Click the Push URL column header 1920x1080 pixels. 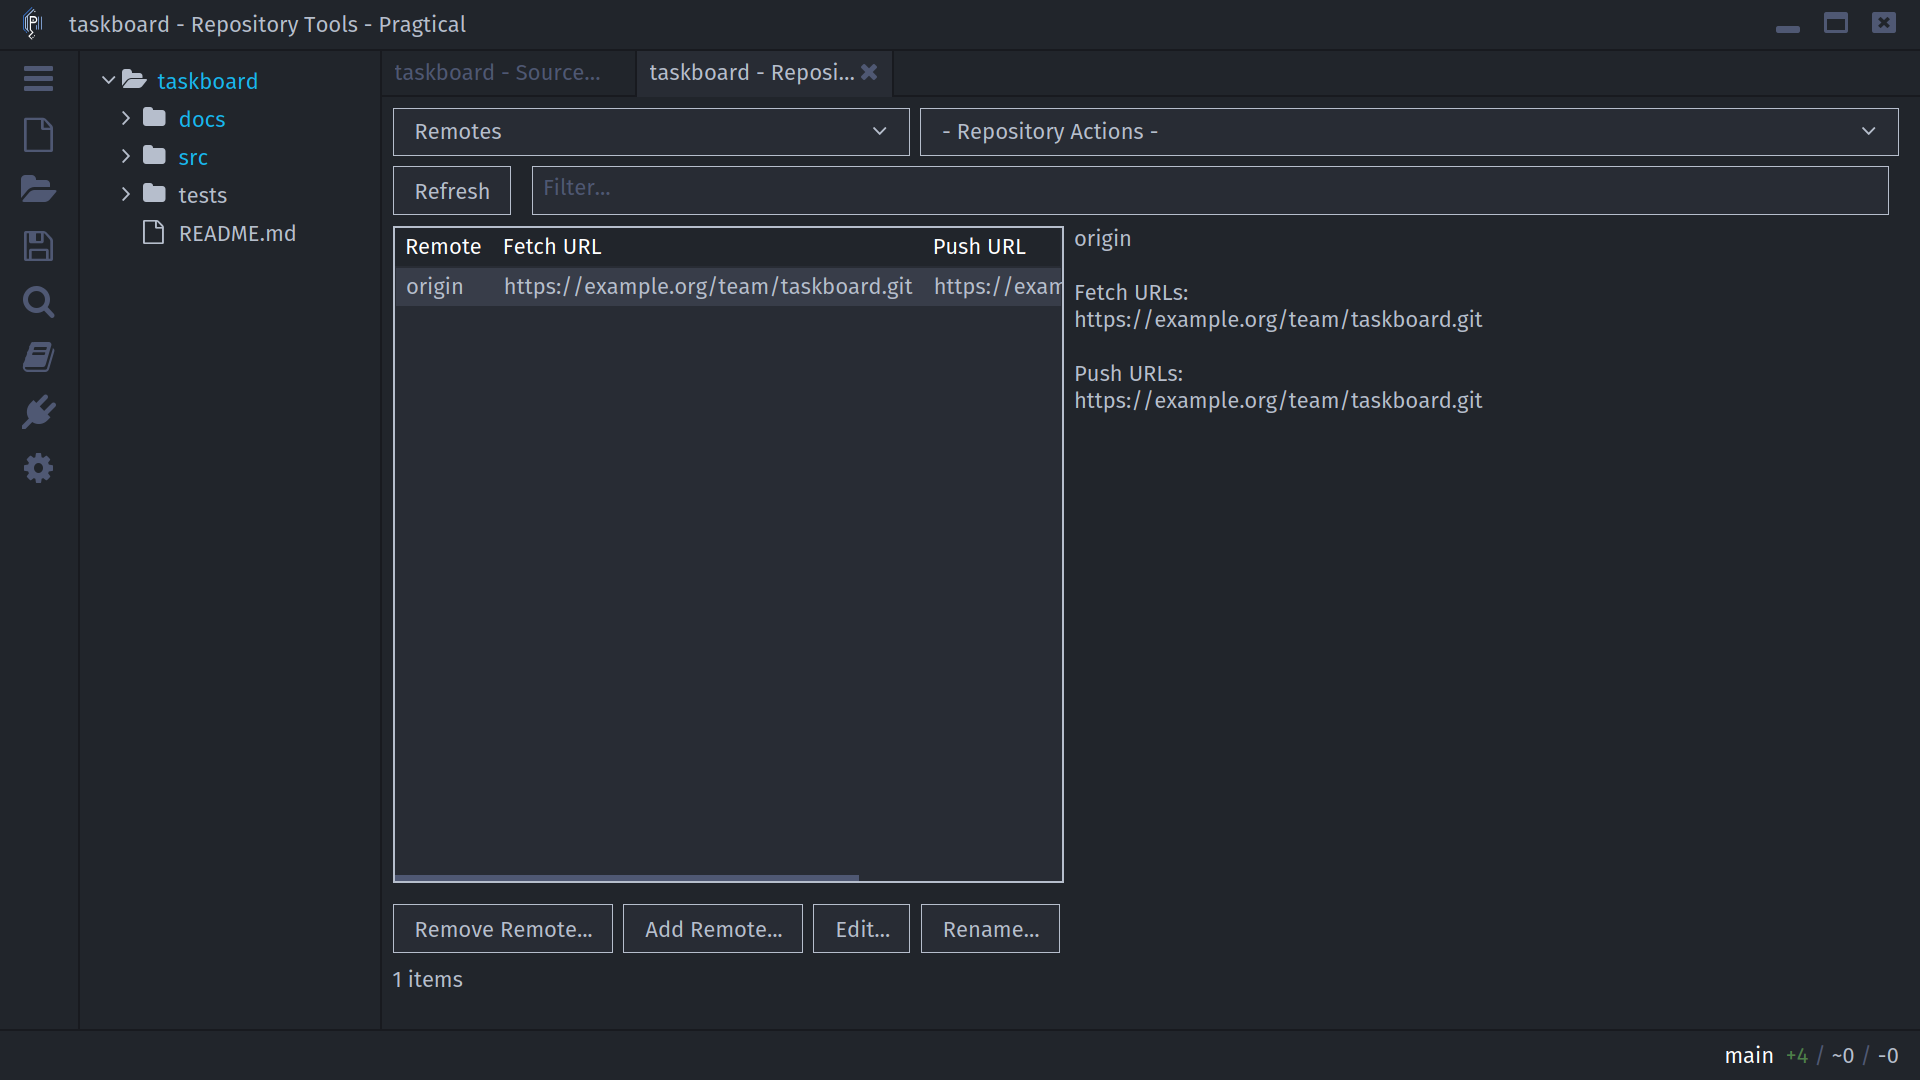(979, 247)
